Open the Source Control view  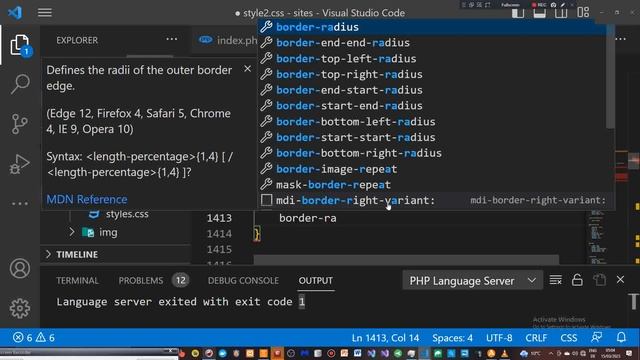coord(20,124)
